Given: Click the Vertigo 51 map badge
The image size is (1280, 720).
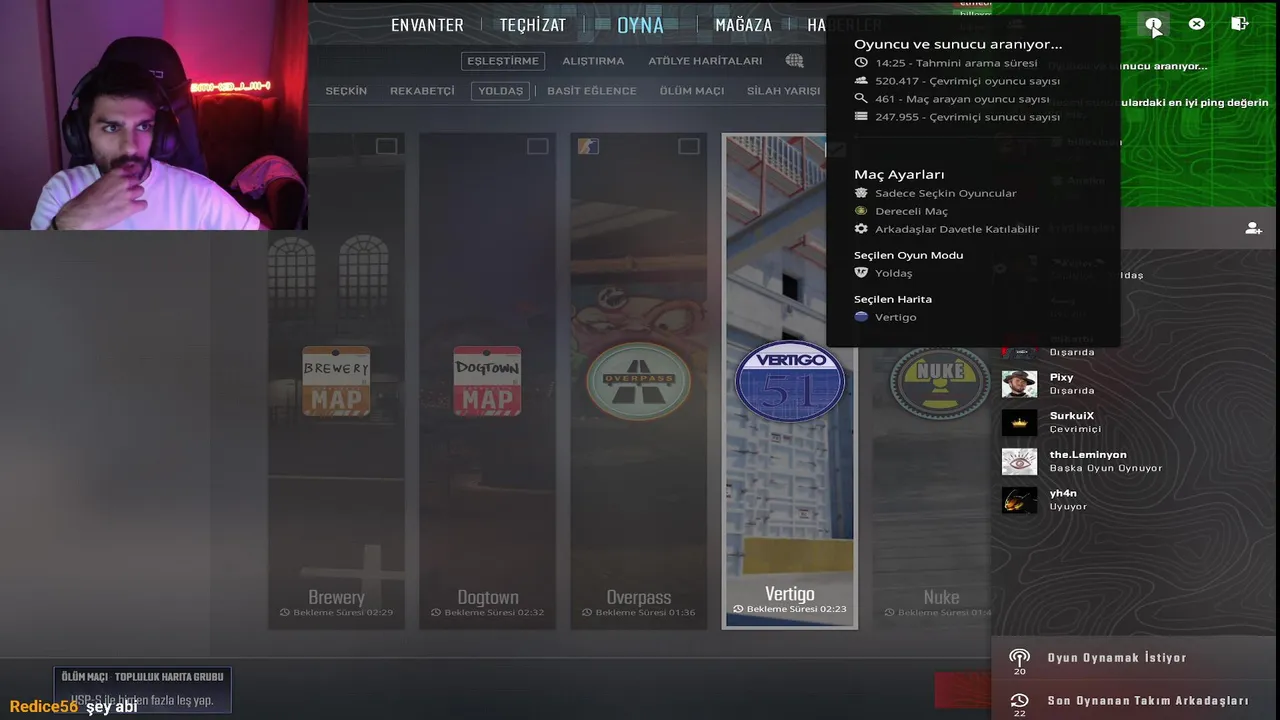Looking at the screenshot, I should [x=790, y=381].
